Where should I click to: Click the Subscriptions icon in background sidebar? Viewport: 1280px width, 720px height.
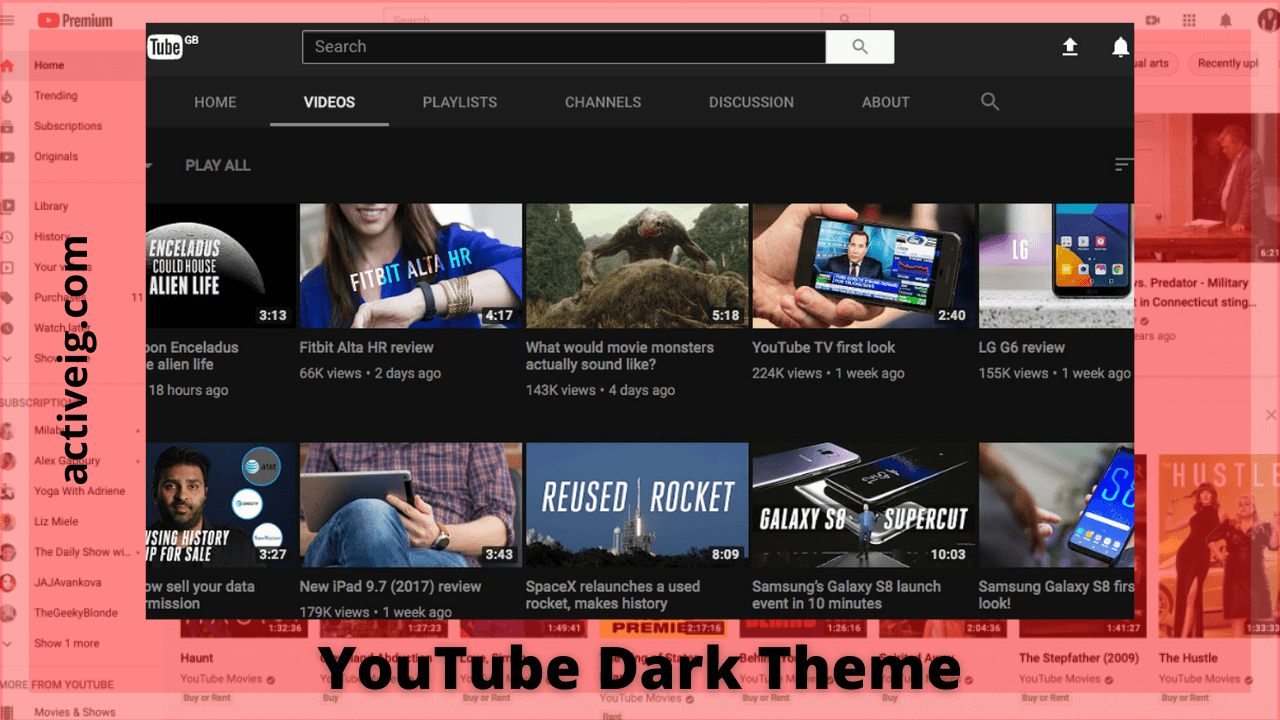(x=7, y=127)
